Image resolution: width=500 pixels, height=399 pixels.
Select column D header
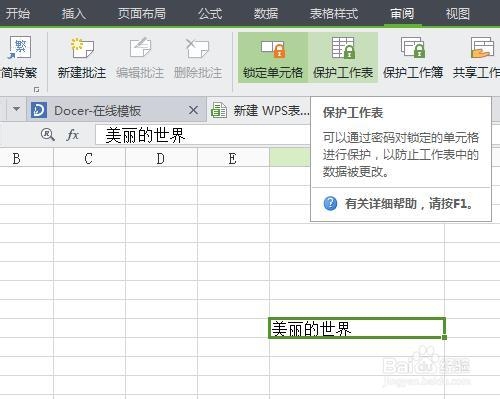pyautogui.click(x=161, y=159)
